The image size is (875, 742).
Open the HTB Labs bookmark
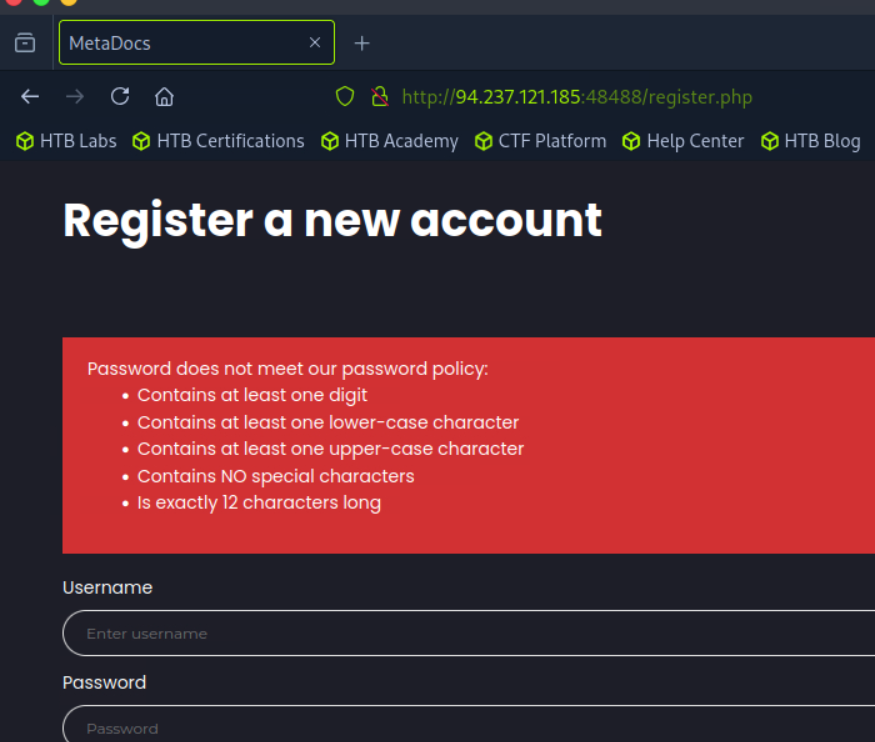pos(67,141)
